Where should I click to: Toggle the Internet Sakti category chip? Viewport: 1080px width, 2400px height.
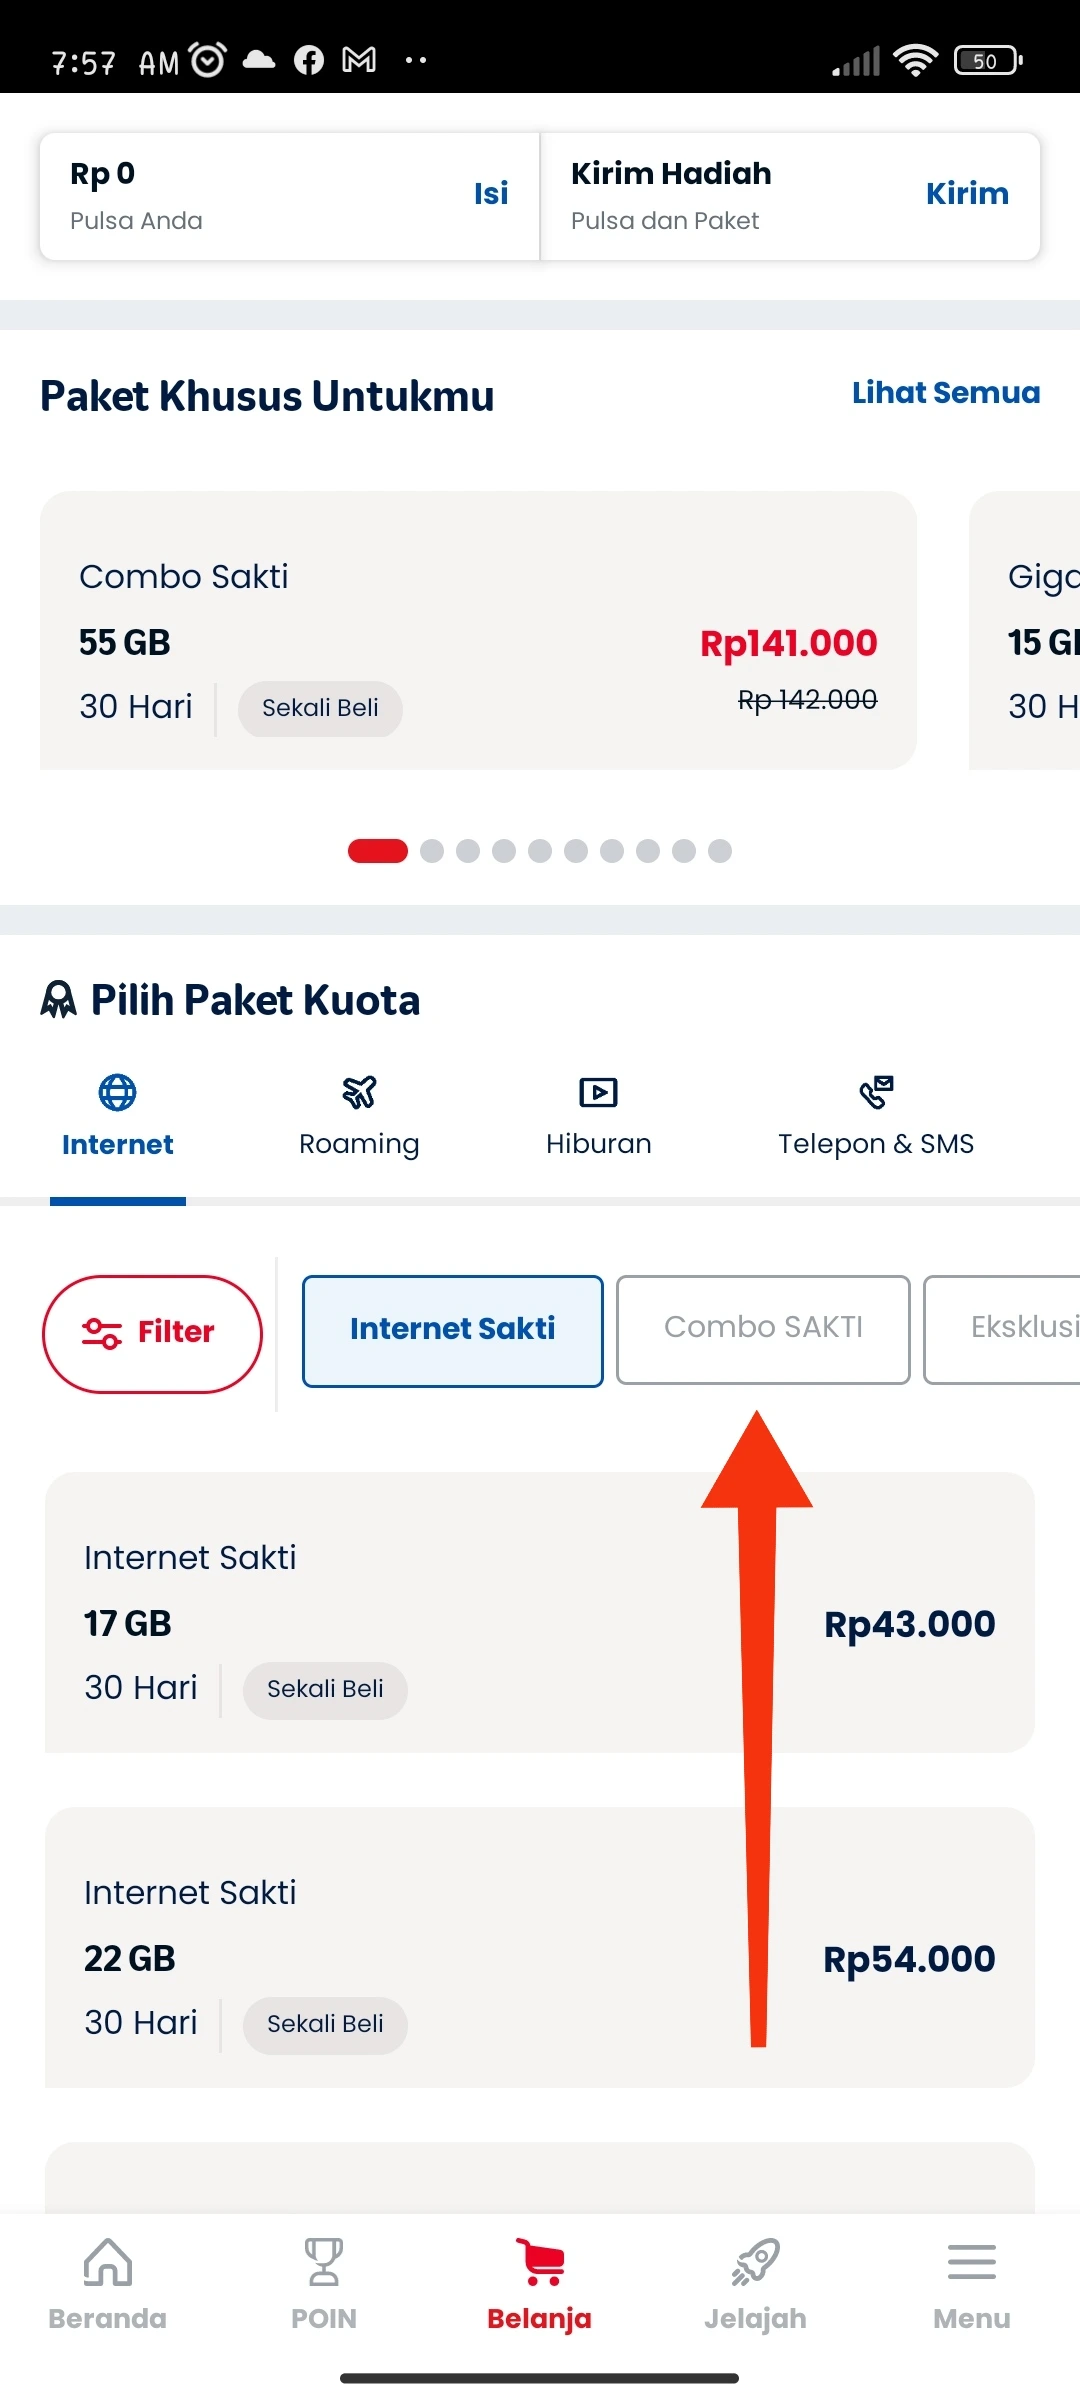[x=453, y=1331]
